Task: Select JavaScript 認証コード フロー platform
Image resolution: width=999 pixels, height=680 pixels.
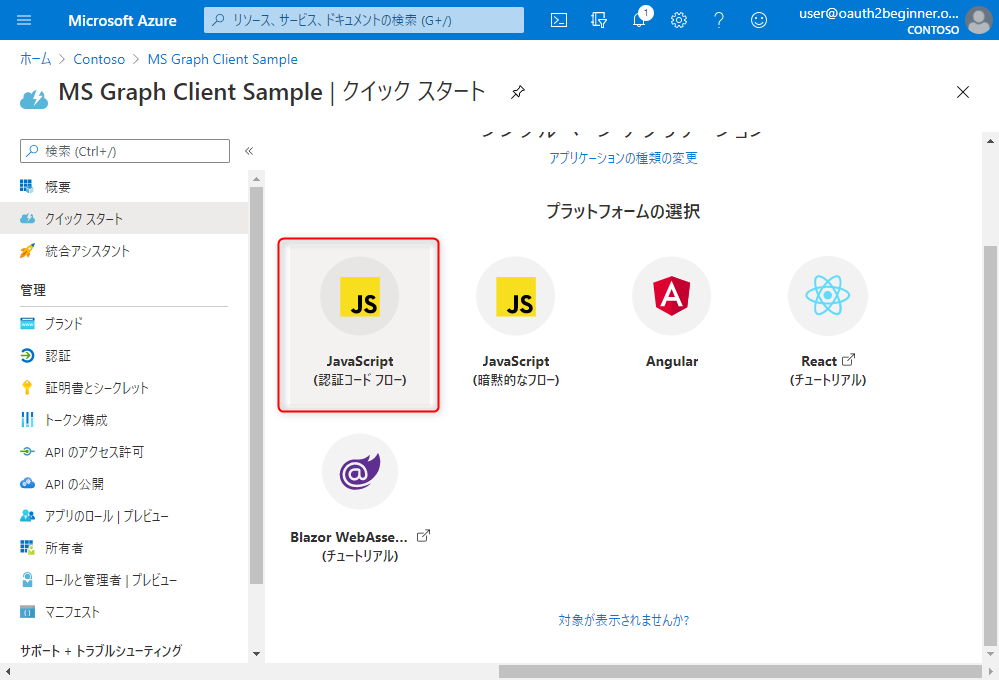Action: [359, 325]
